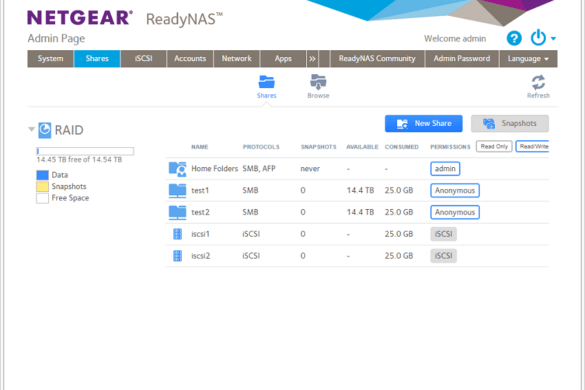Select the test1 share name
This screenshot has width=585, height=390.
click(200, 191)
